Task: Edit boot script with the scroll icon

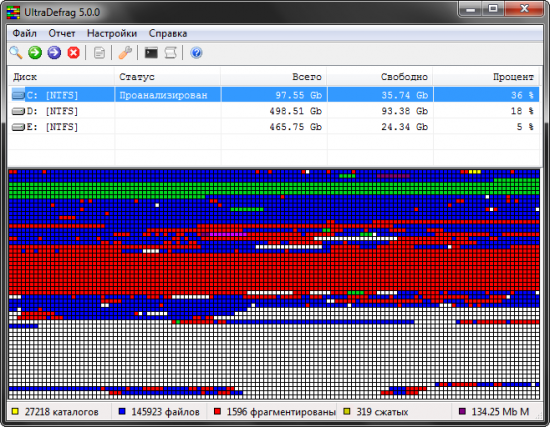Action: tap(170, 53)
